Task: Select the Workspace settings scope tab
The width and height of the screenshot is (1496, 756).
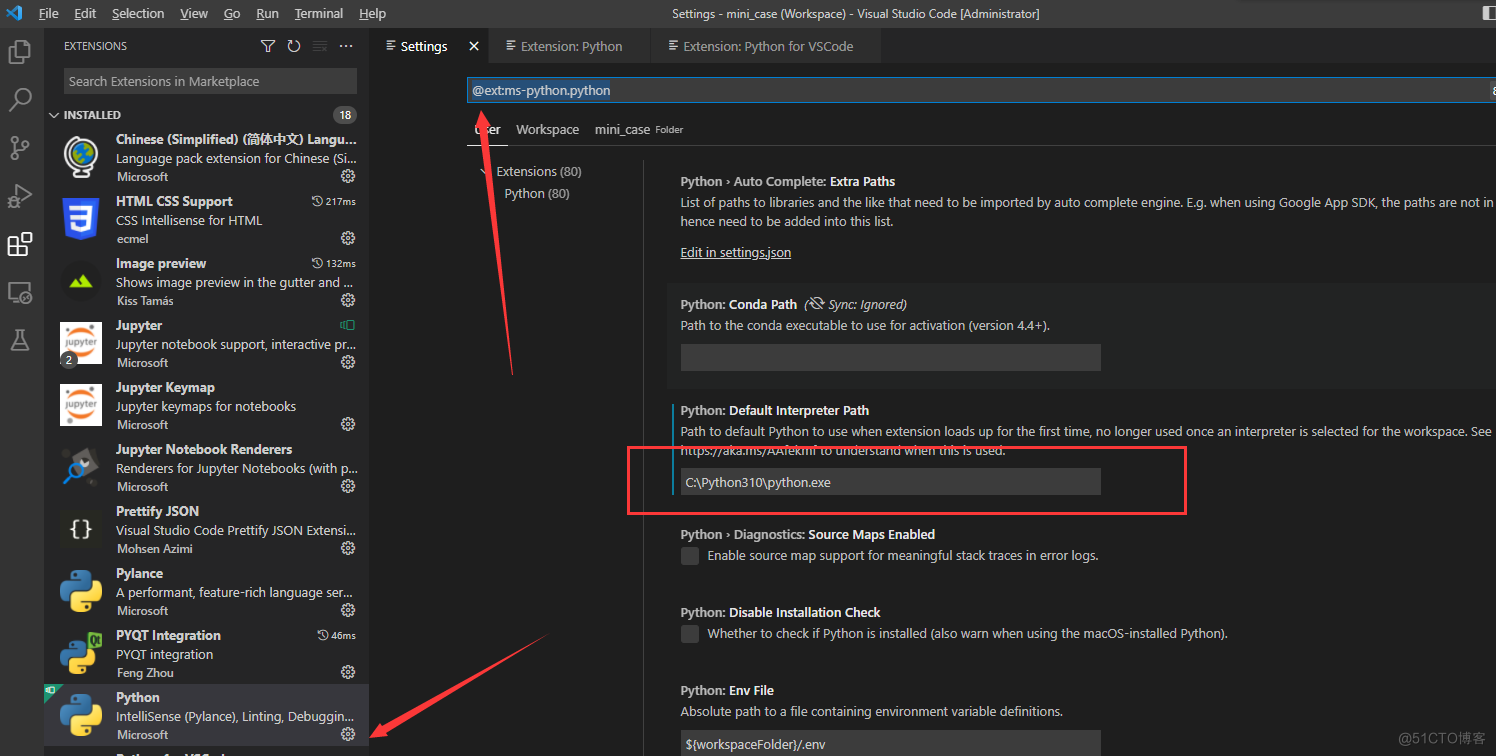Action: tap(547, 129)
